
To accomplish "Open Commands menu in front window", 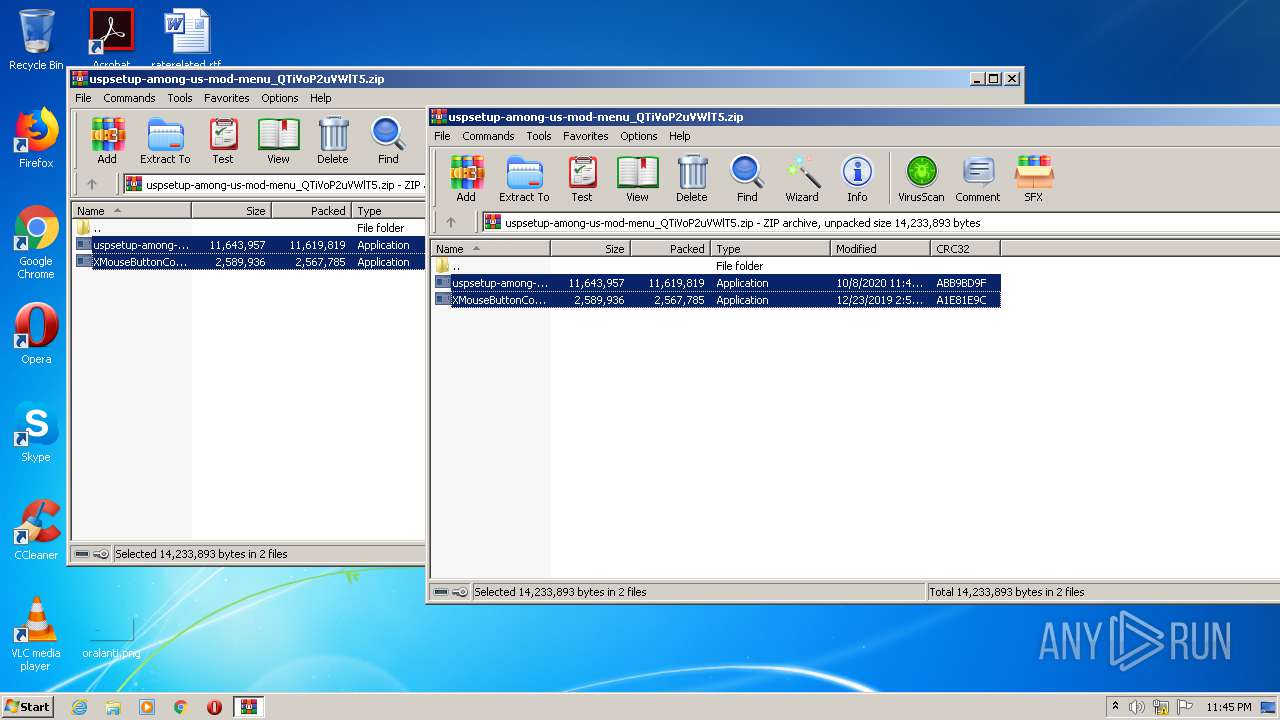I will pyautogui.click(x=488, y=136).
